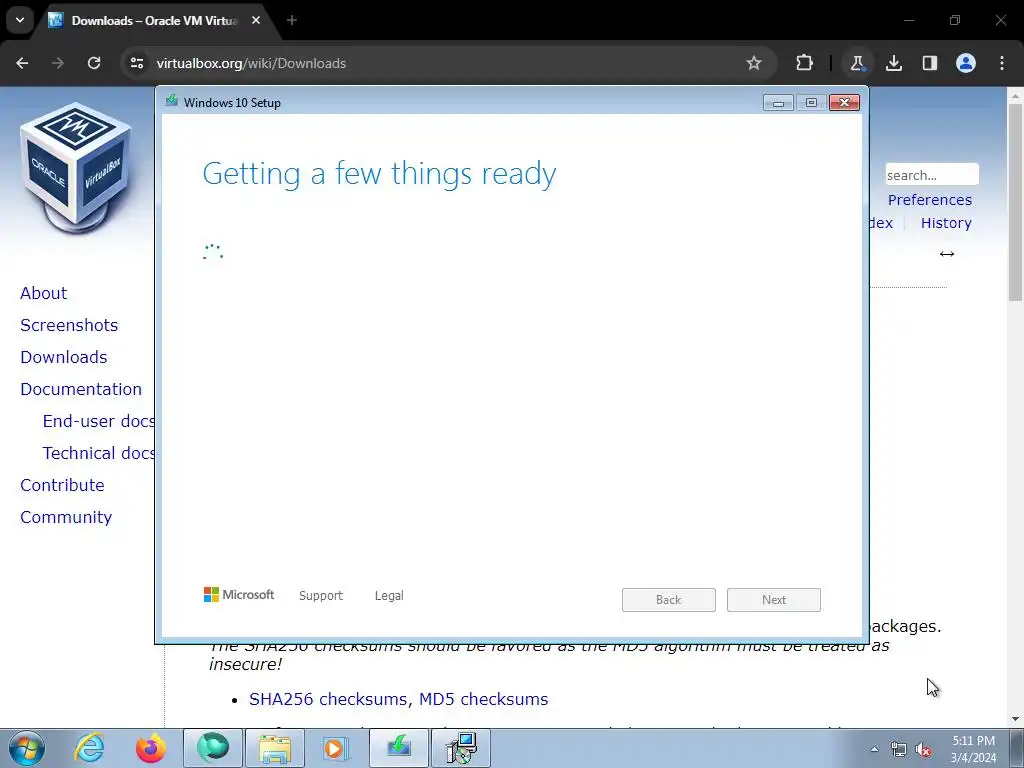Click the VirtualBox site search field

(x=932, y=175)
